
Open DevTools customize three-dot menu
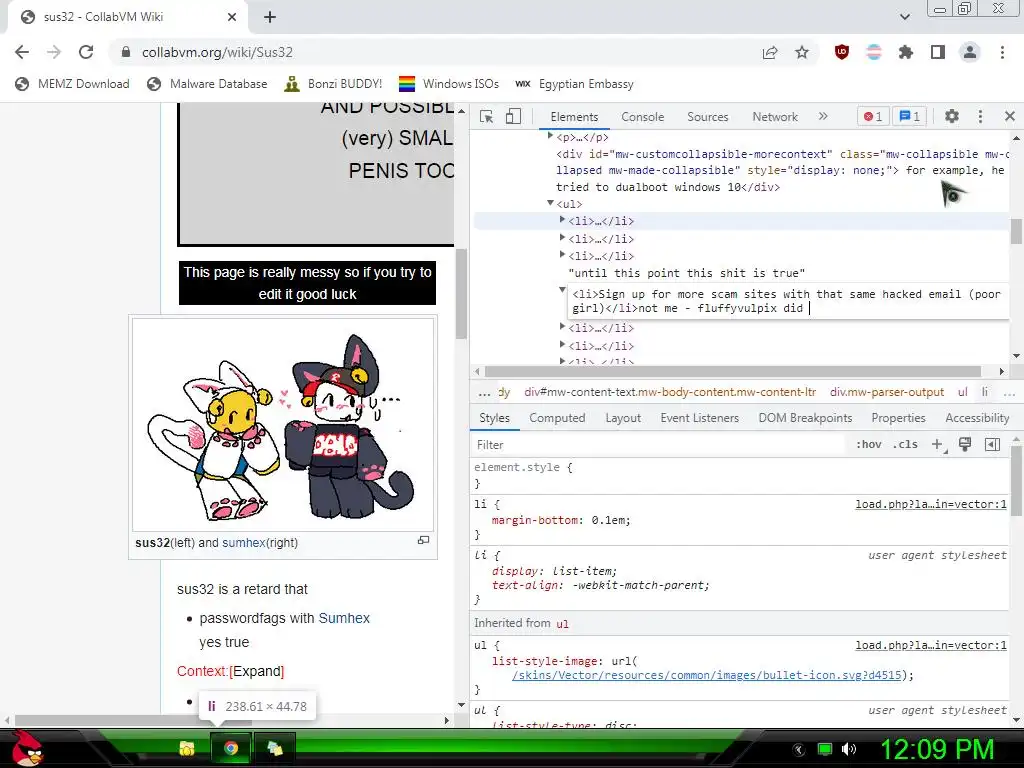(x=980, y=116)
